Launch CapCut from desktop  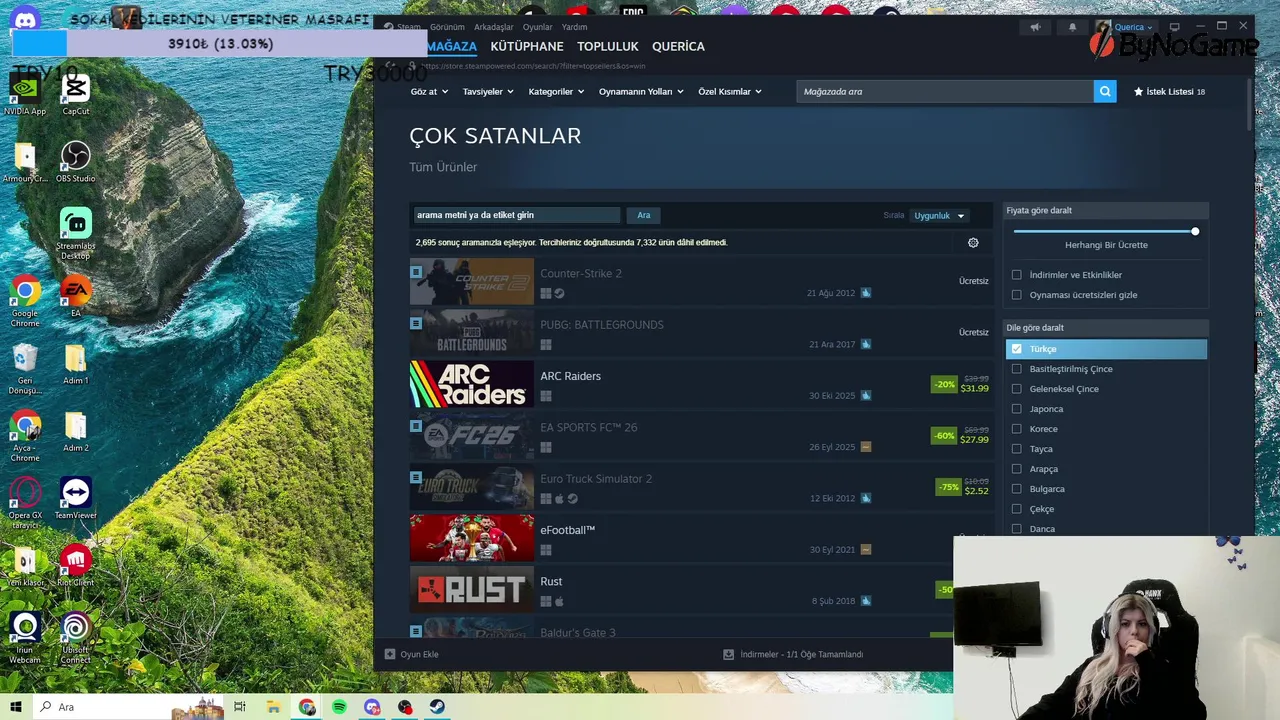[76, 95]
